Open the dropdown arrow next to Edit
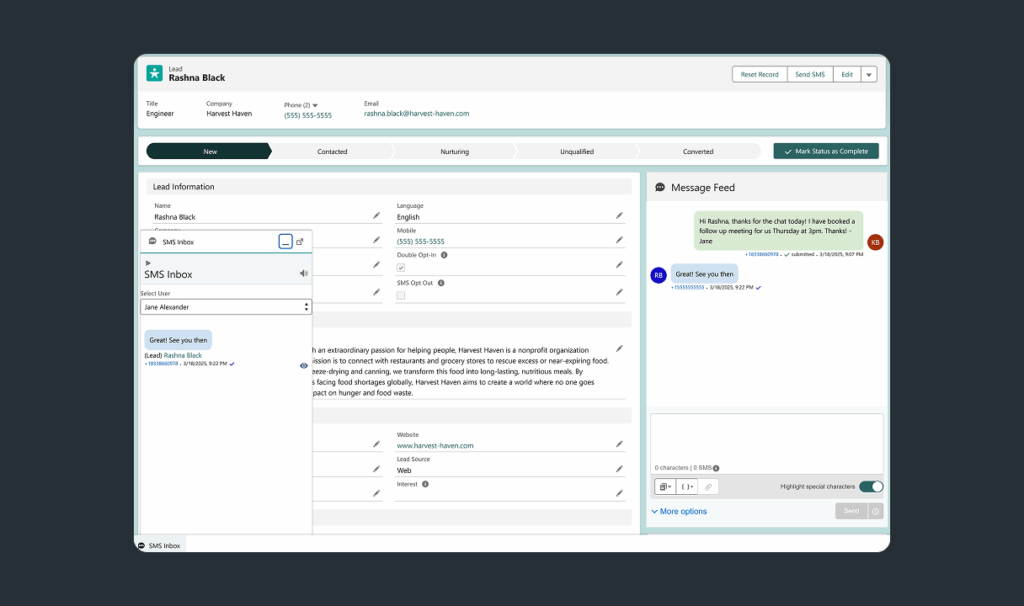Image resolution: width=1024 pixels, height=606 pixels. pos(869,75)
